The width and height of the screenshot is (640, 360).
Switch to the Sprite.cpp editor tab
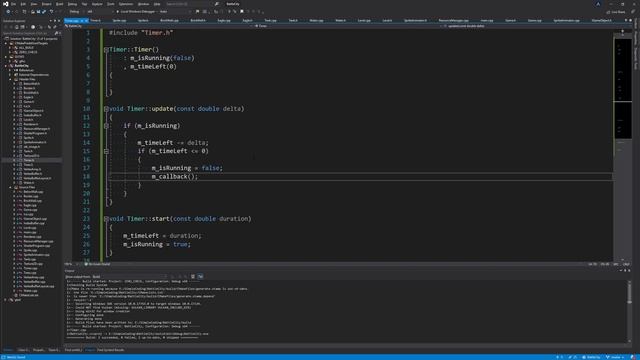click(120, 20)
